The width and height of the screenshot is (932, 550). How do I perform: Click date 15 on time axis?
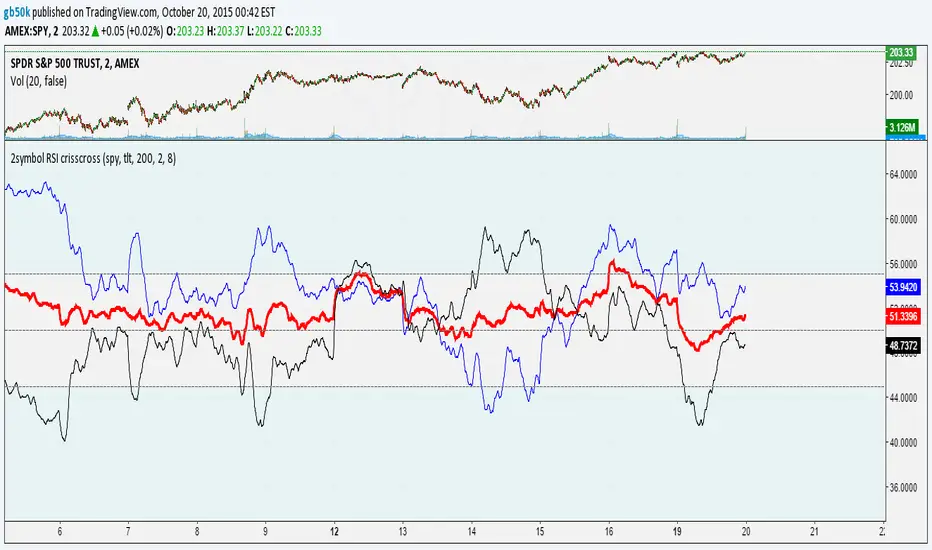point(540,532)
